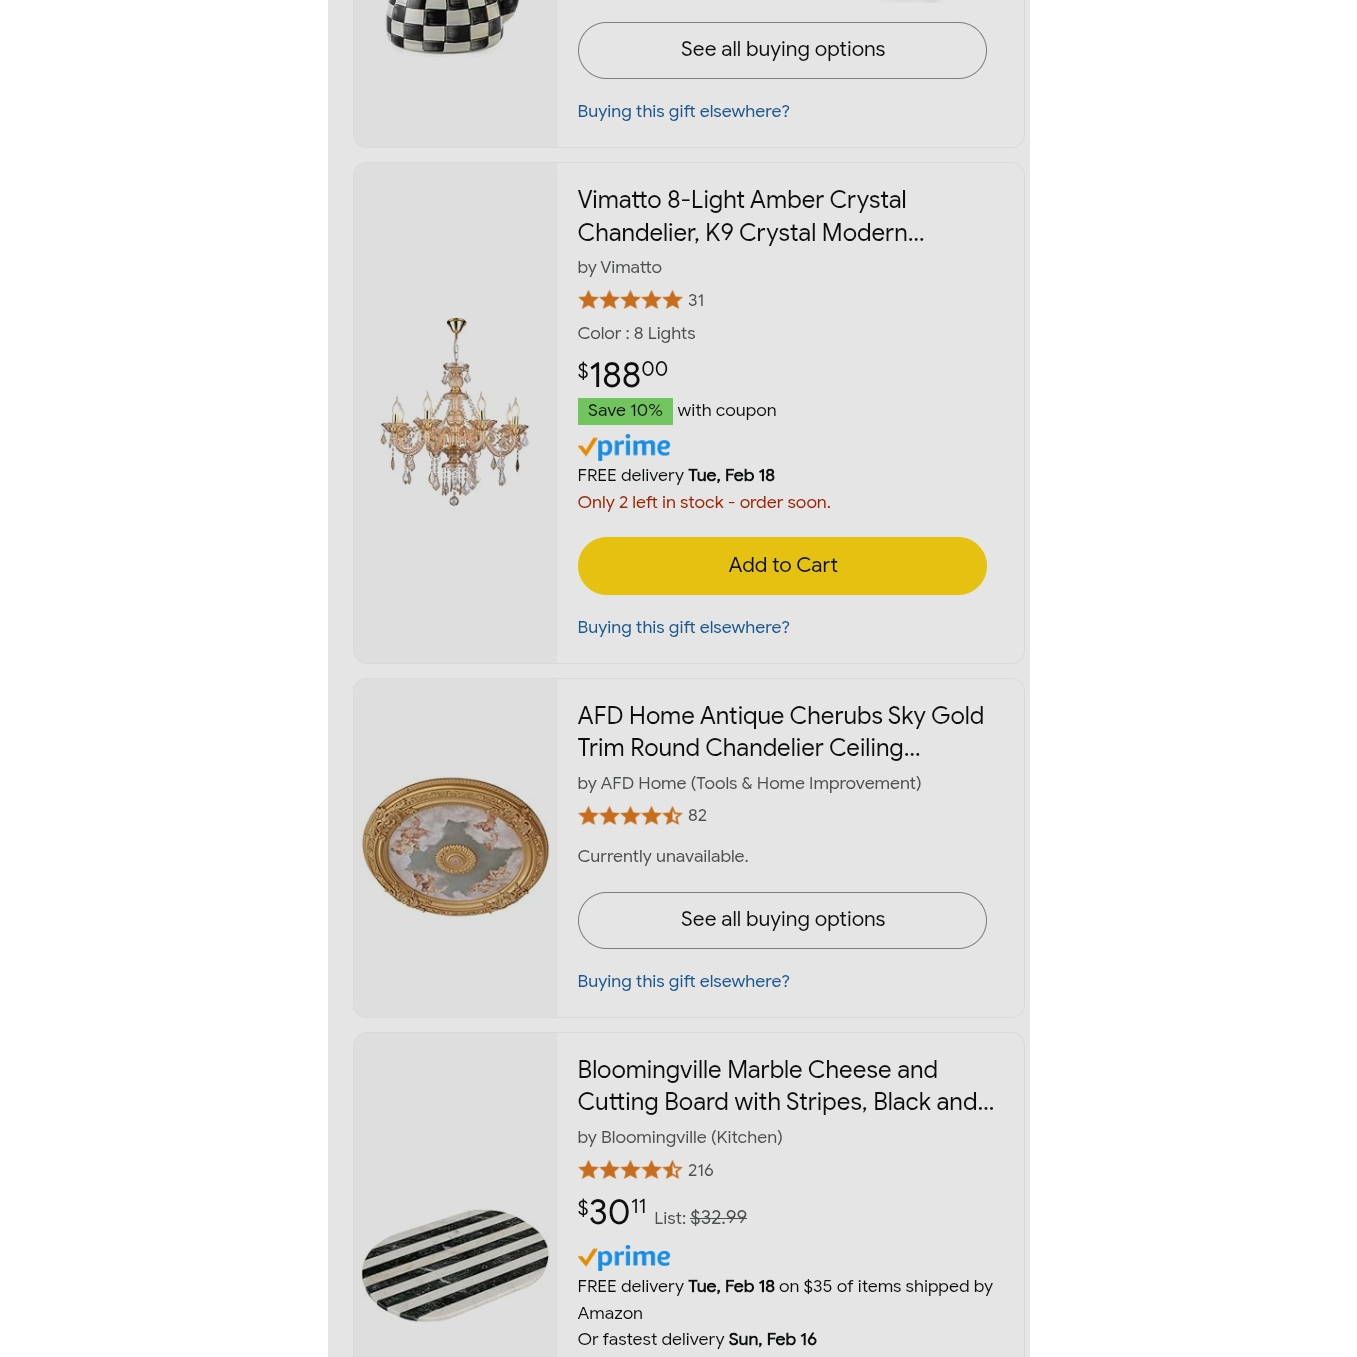
Task: Open the Bloomingville Marble Cheese Board title link
Action: 786,1086
